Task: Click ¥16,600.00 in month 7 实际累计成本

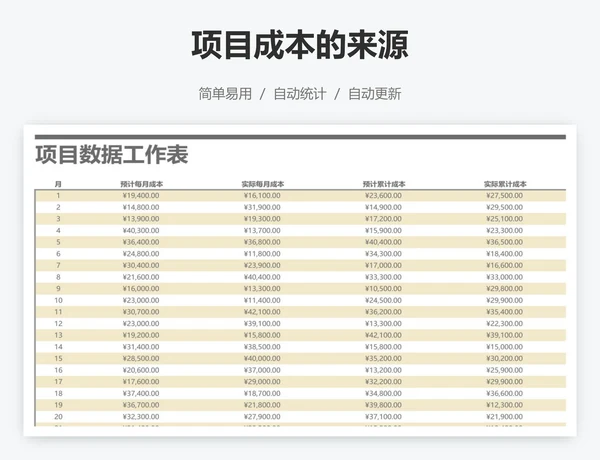Action: tap(505, 265)
